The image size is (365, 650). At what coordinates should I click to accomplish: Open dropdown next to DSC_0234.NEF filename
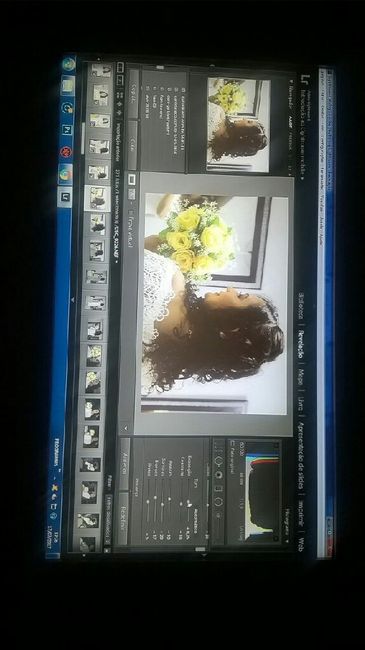pyautogui.click(x=117, y=262)
